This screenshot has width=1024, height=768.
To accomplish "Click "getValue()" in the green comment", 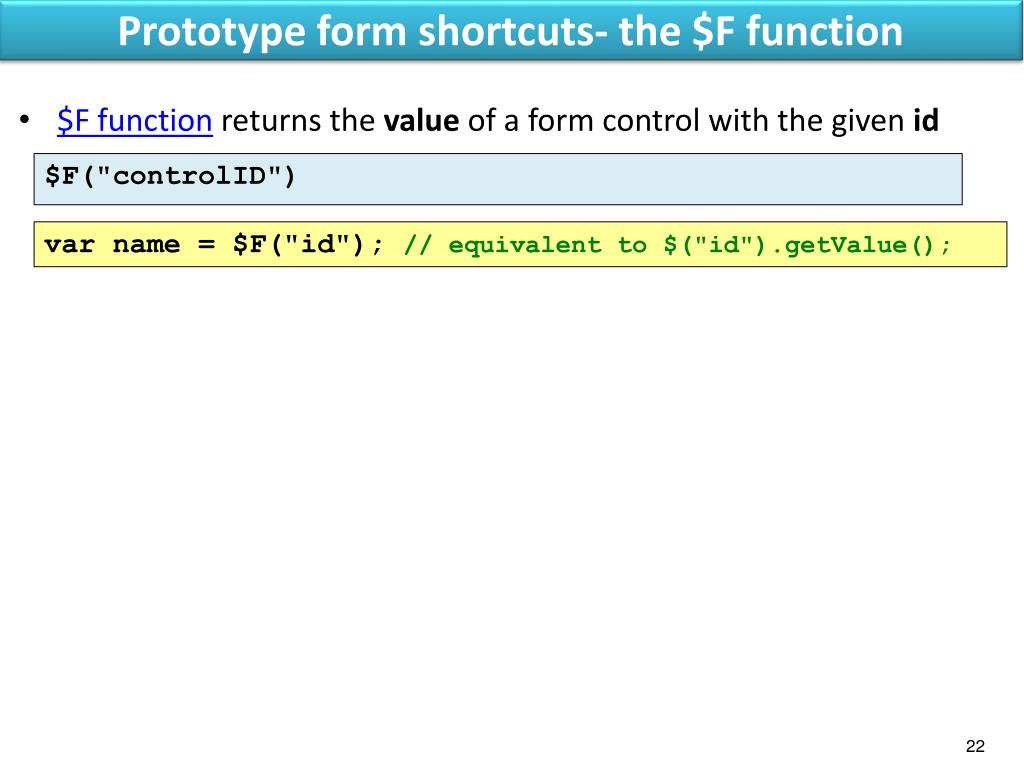I will click(865, 245).
